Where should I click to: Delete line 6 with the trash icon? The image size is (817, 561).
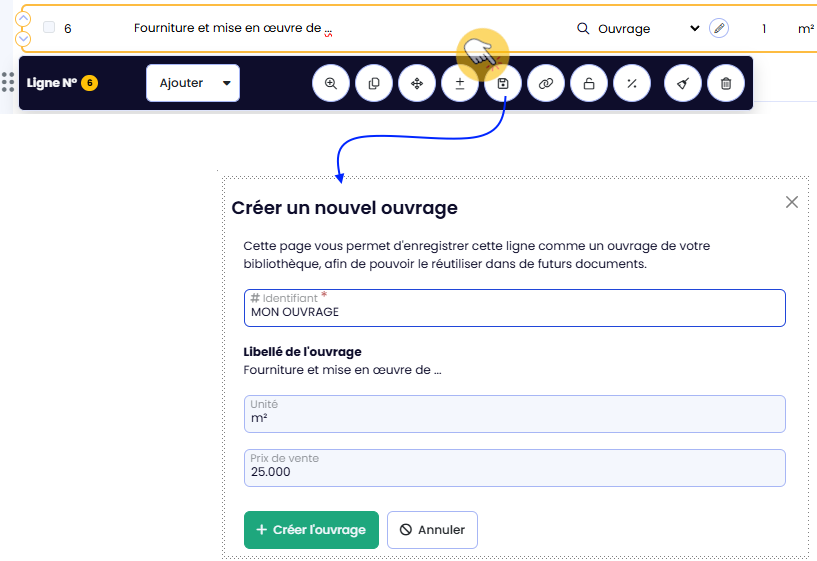(726, 84)
